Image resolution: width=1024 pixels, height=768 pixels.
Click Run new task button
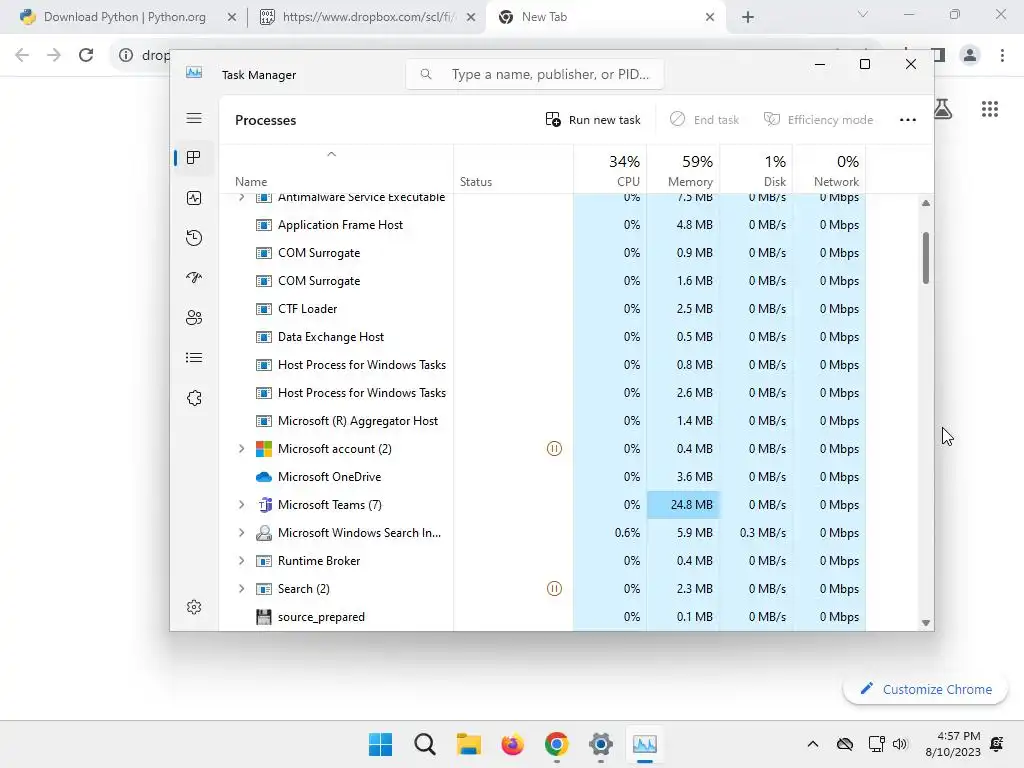pyautogui.click(x=593, y=120)
